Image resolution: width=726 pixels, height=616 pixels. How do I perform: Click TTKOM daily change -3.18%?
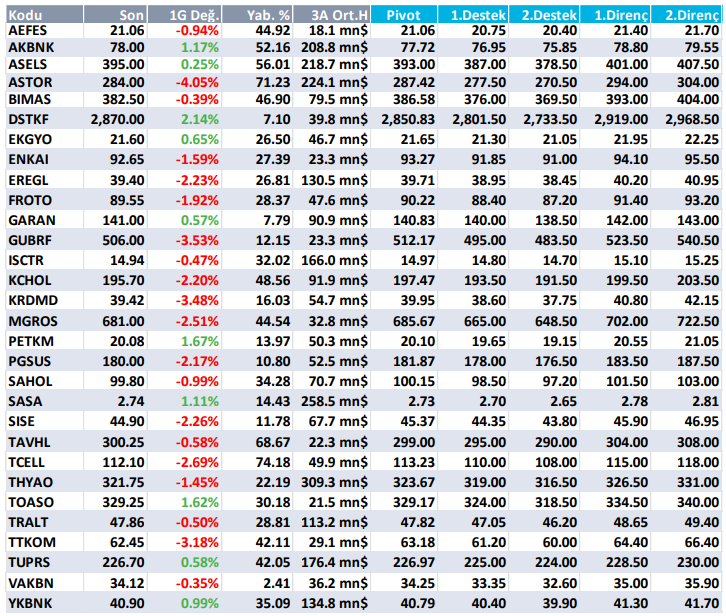197,542
